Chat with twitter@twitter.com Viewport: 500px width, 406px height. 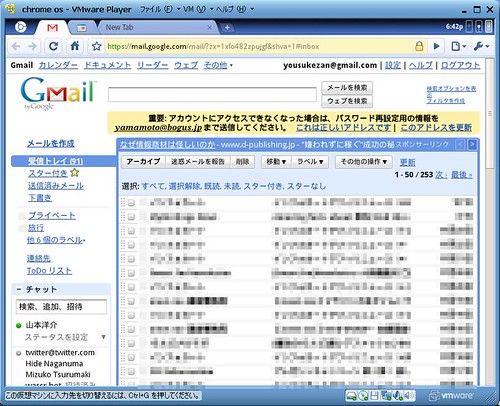coord(60,352)
